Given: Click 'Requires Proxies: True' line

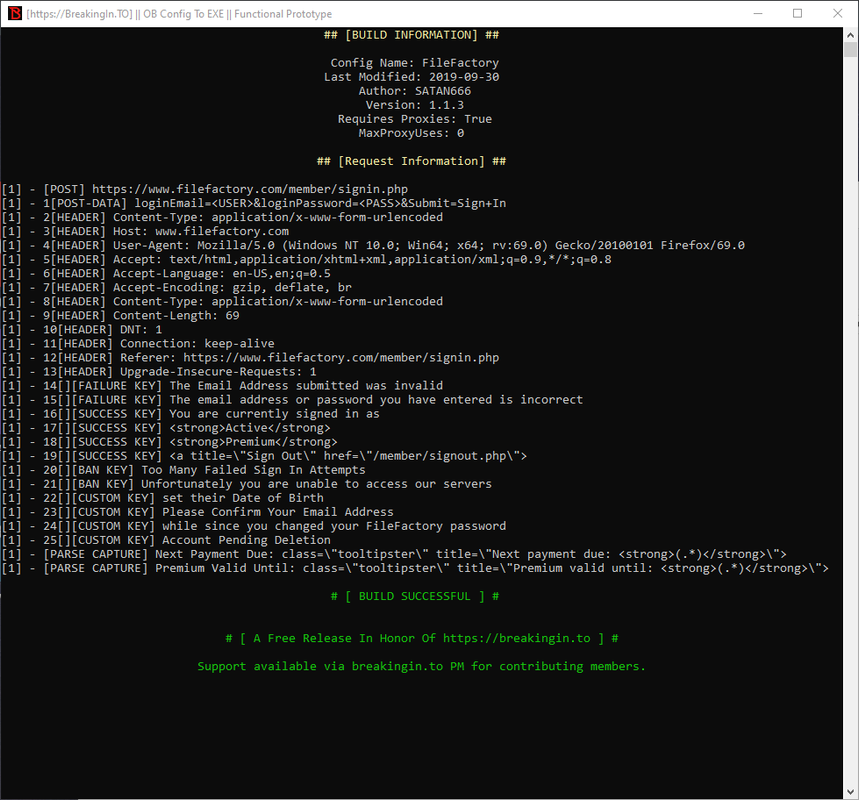Looking at the screenshot, I should (415, 119).
